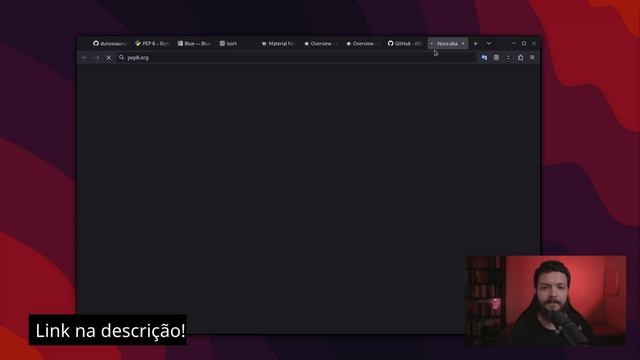This screenshot has height=360, width=640.
Task: Click the search icon in address bar
Action: [122, 58]
